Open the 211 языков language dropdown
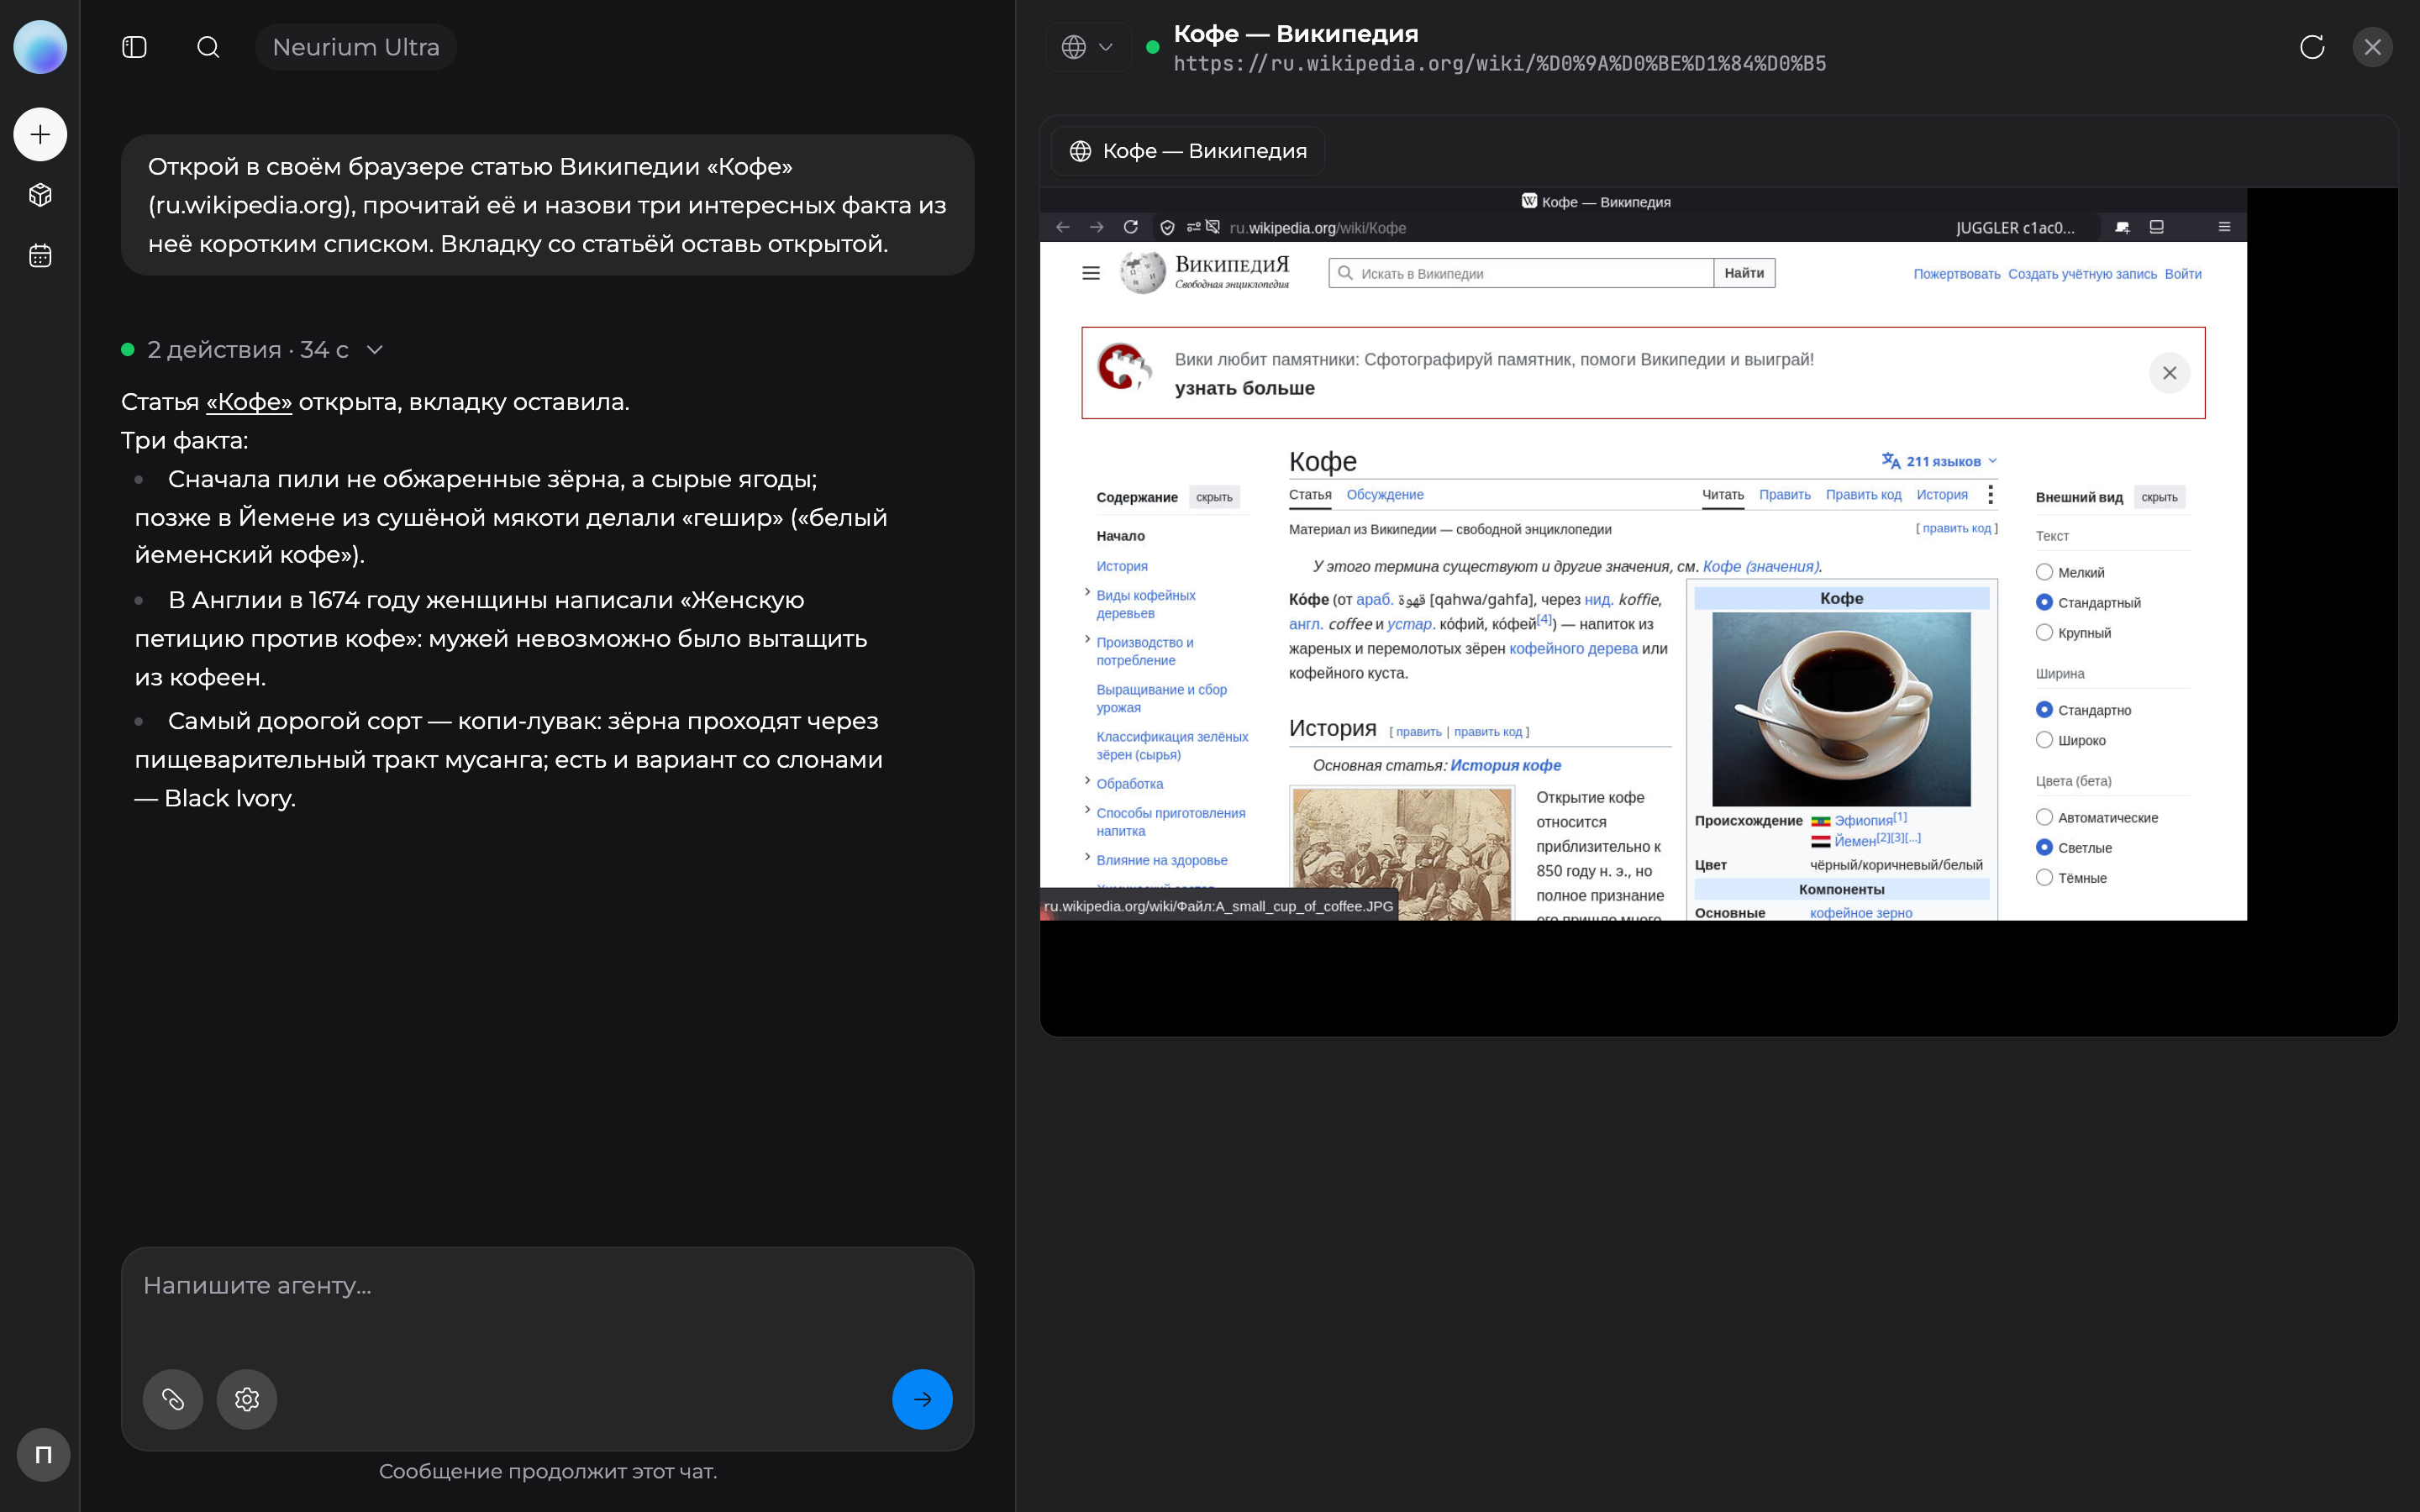2420x1512 pixels. 1939,461
